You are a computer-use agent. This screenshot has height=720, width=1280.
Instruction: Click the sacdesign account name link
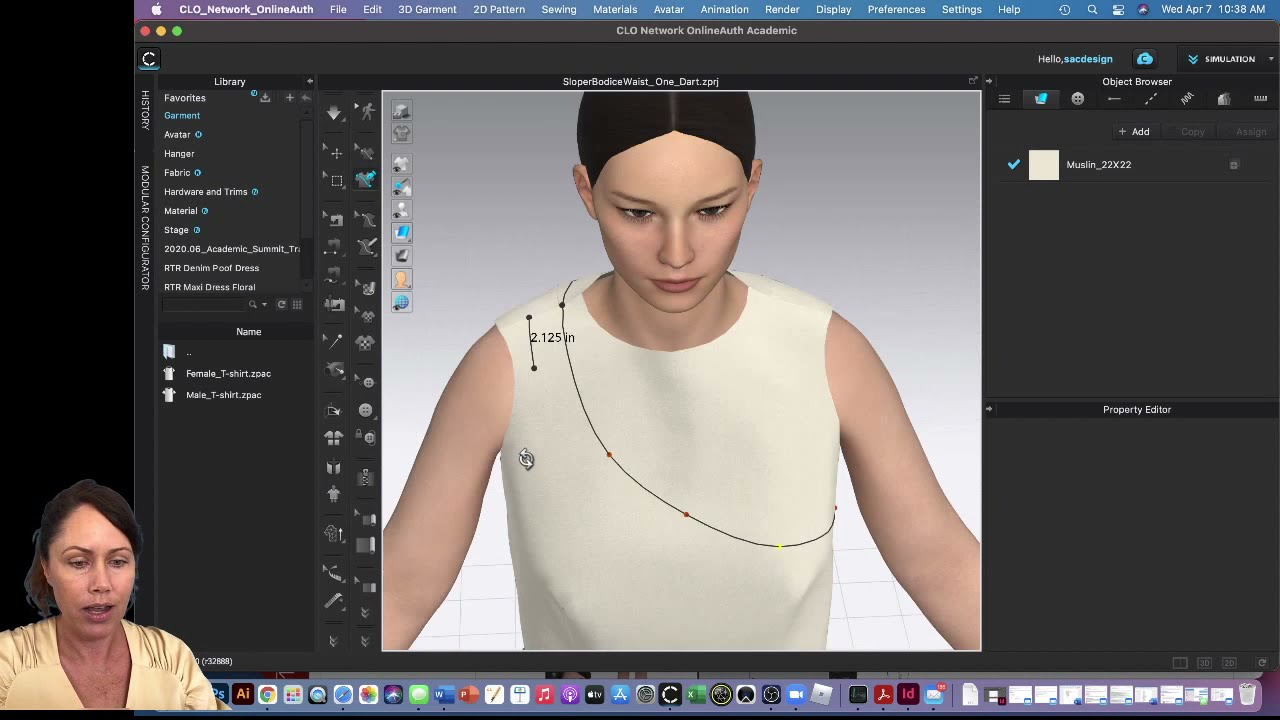click(1088, 59)
